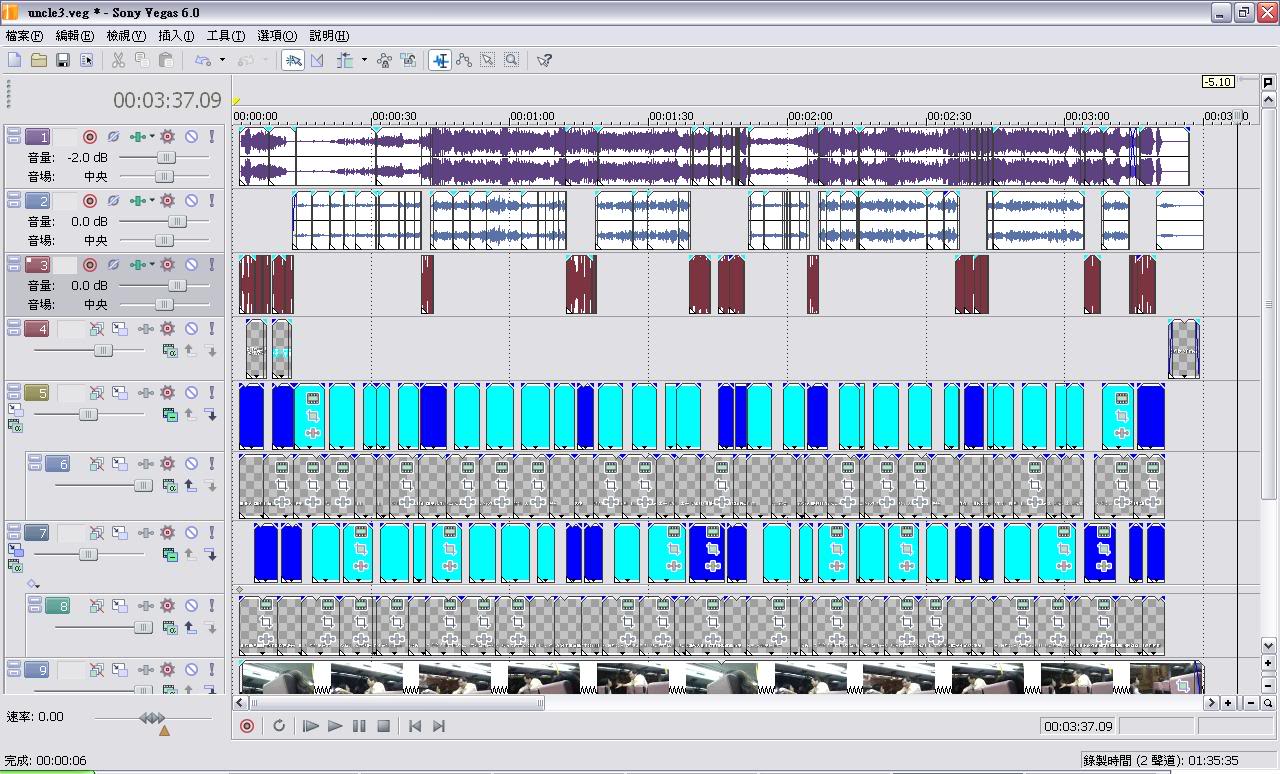Open a project with the folder icon
Image resolution: width=1280 pixels, height=774 pixels.
pyautogui.click(x=39, y=60)
